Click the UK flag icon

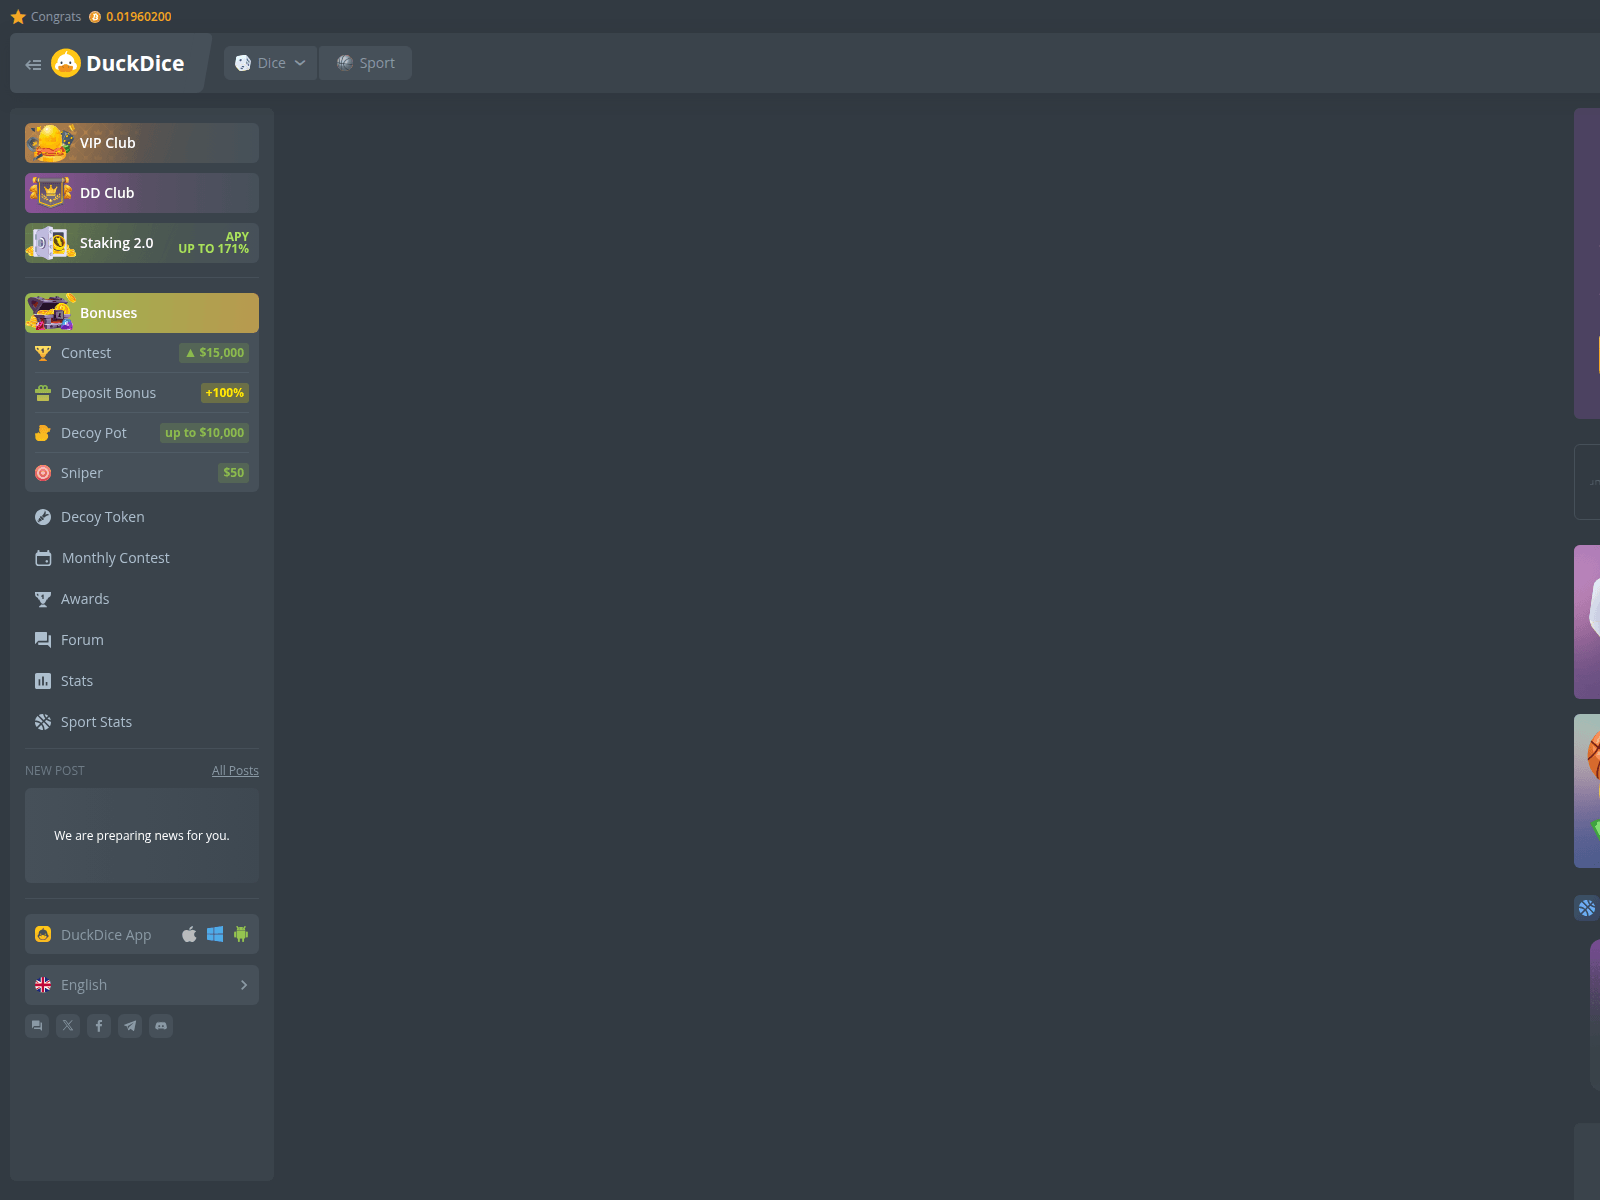click(43, 985)
